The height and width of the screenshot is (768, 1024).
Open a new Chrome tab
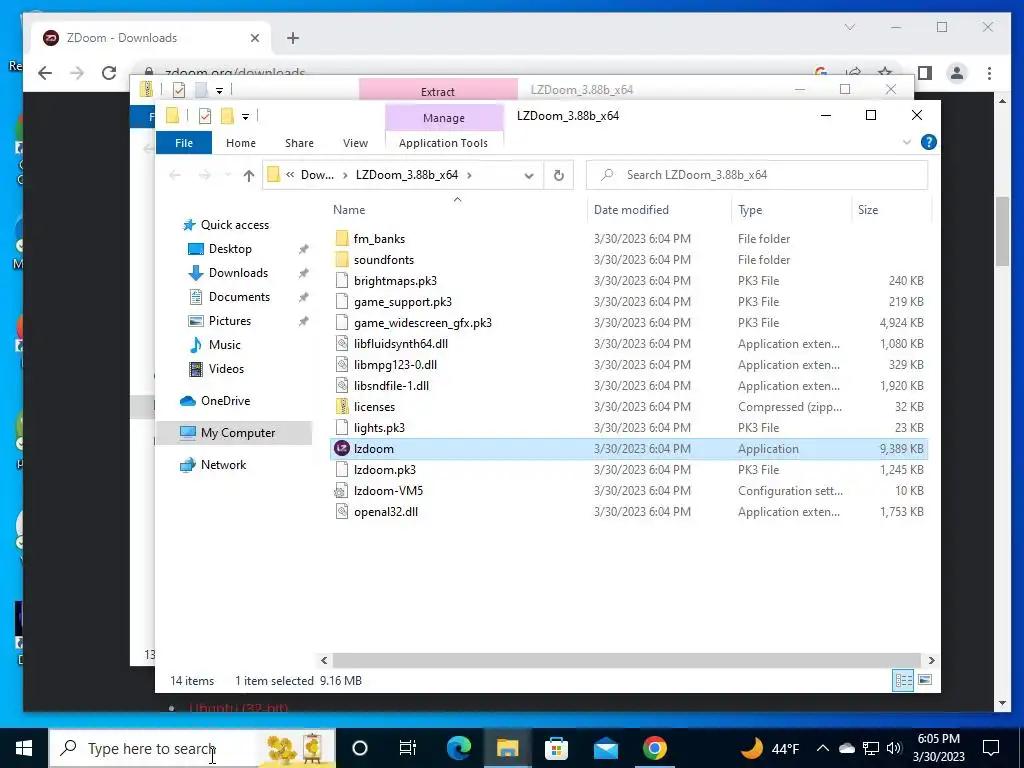[x=293, y=38]
